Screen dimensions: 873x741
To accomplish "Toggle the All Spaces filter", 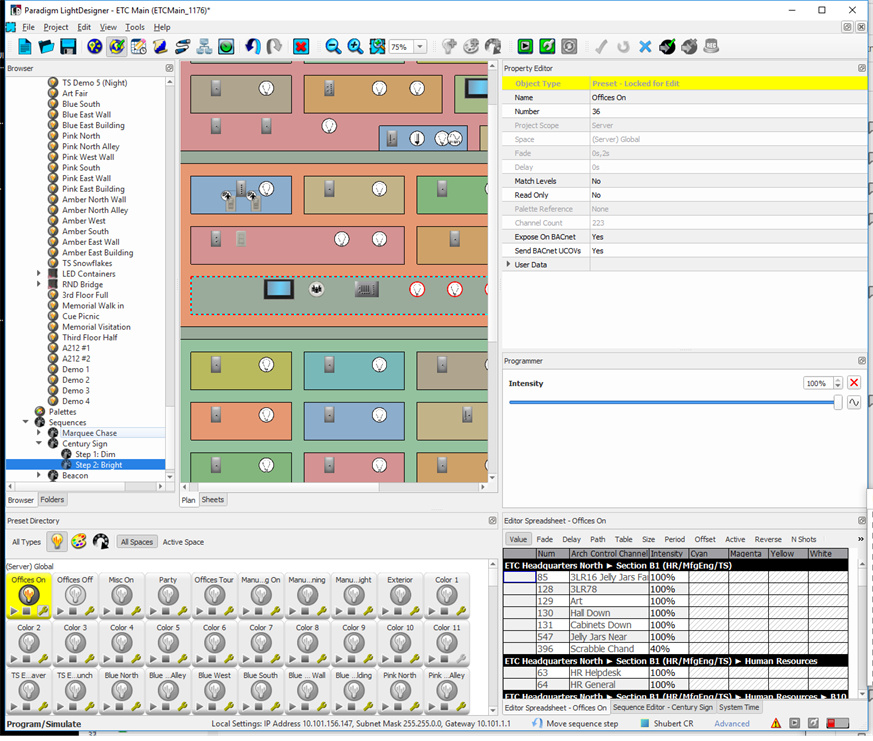I will [x=137, y=542].
